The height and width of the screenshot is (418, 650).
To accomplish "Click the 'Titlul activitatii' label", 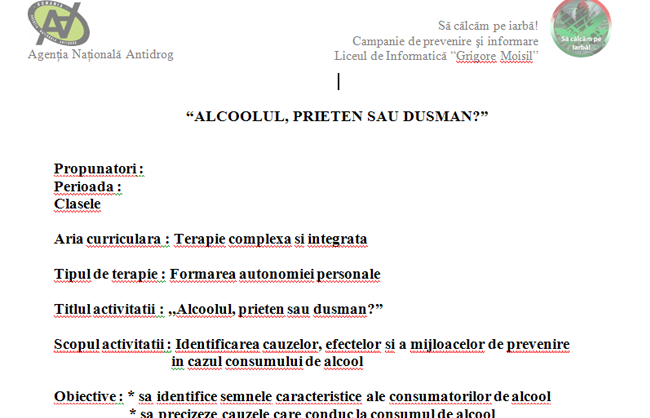I will click(x=108, y=309).
